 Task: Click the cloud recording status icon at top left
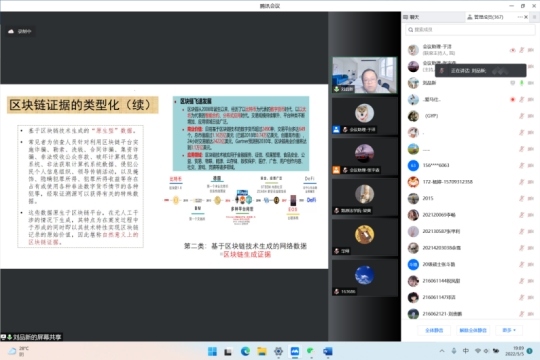11,31
